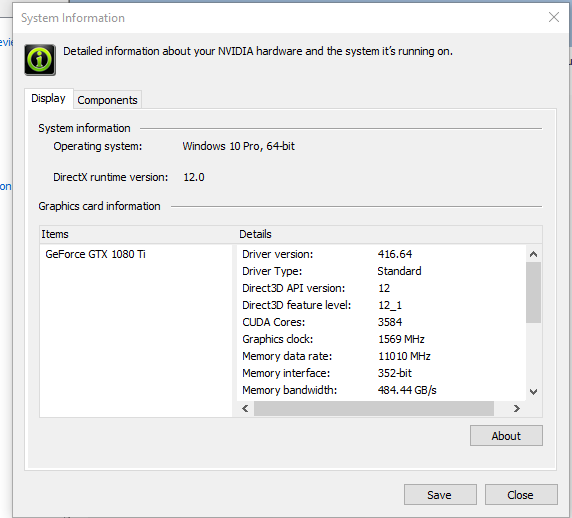Select the Direct3D feature level value 12_1
This screenshot has height=518, width=572.
390,305
